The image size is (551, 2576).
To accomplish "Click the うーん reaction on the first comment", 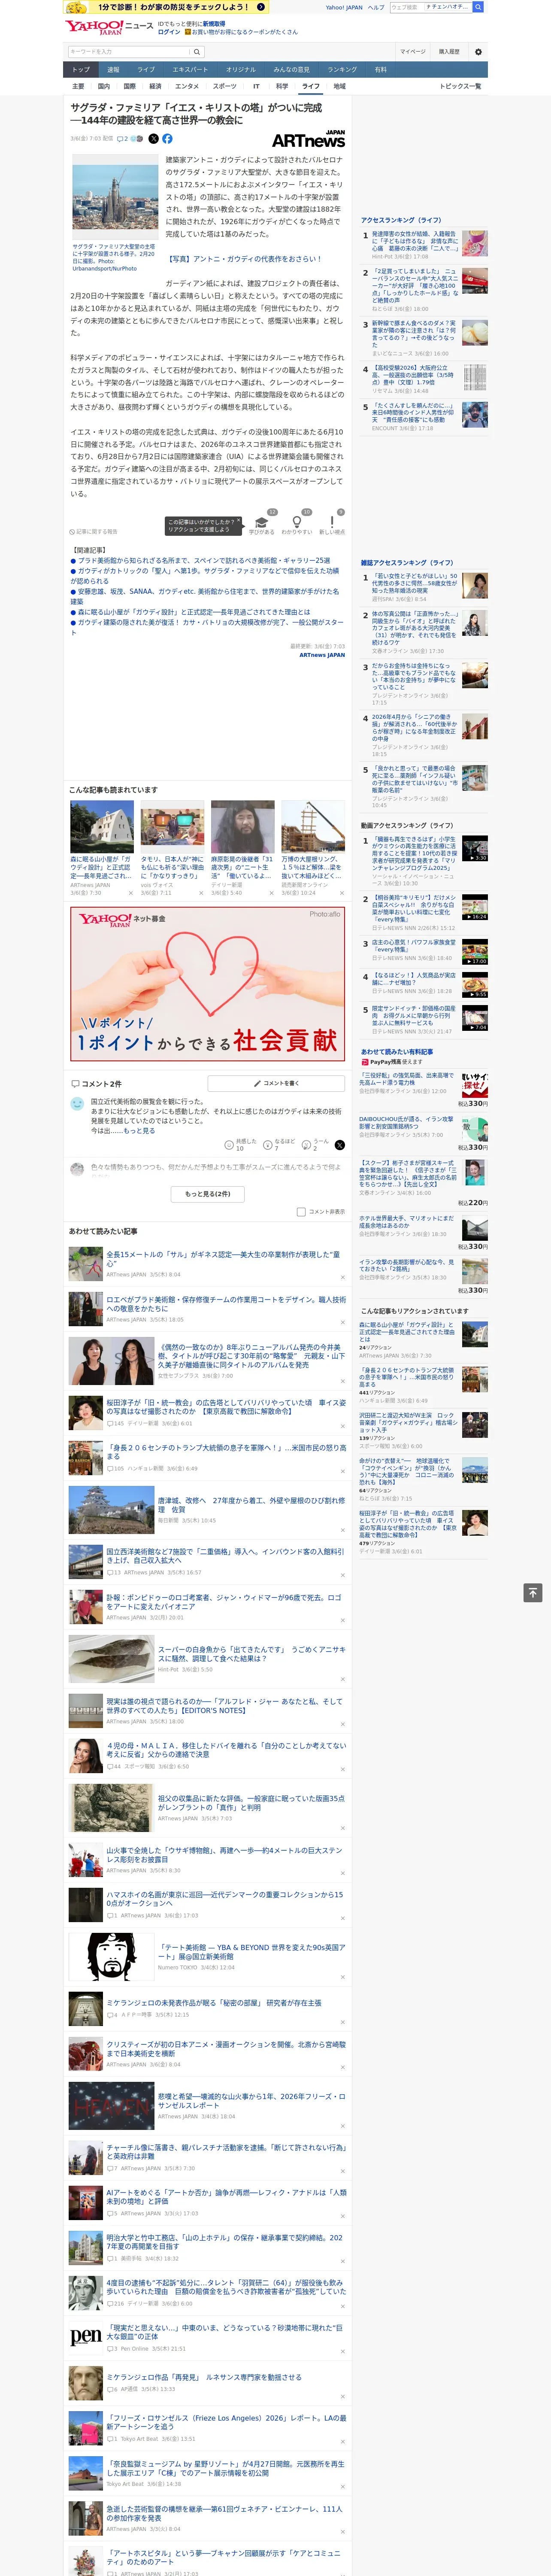I will point(315,1144).
